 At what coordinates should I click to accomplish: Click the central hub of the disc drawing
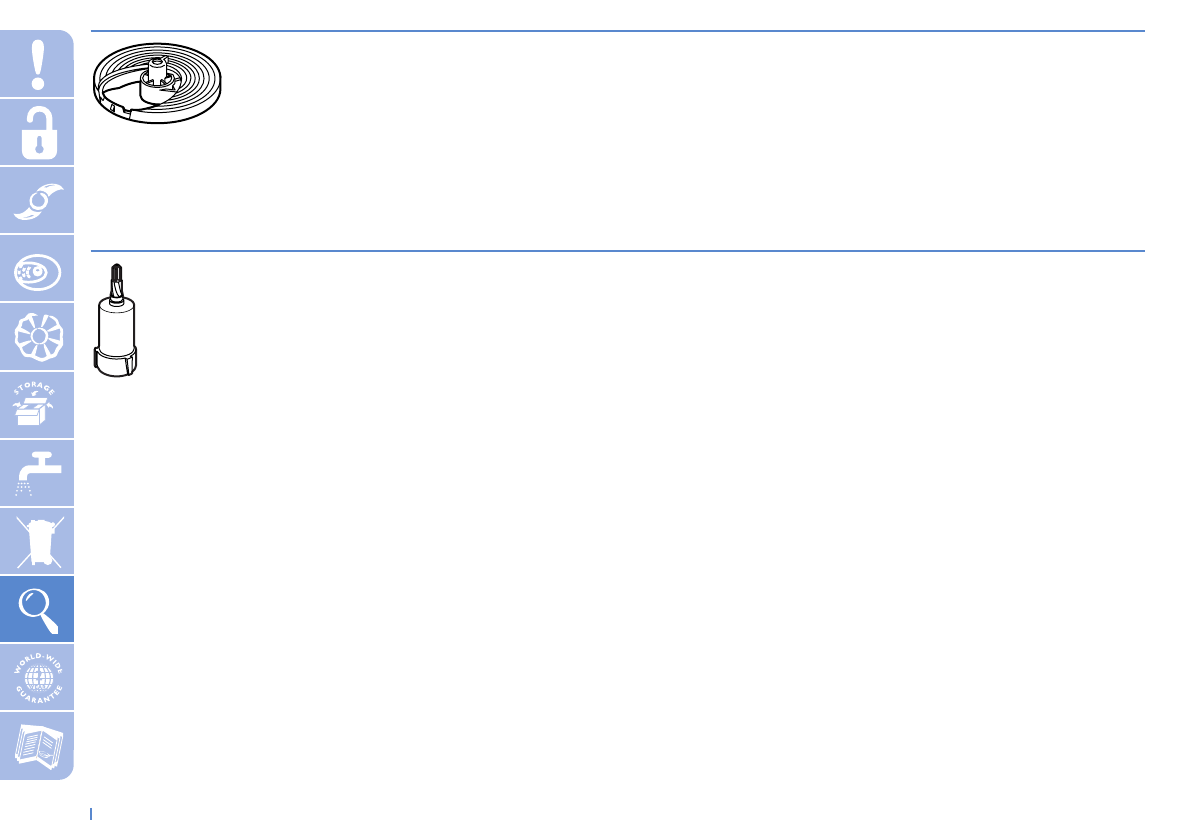click(x=156, y=77)
